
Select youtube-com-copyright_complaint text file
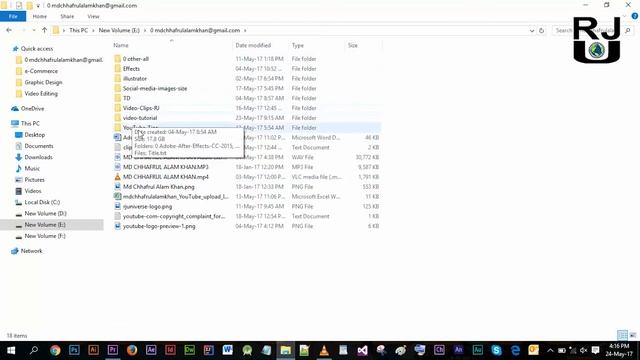click(174, 216)
